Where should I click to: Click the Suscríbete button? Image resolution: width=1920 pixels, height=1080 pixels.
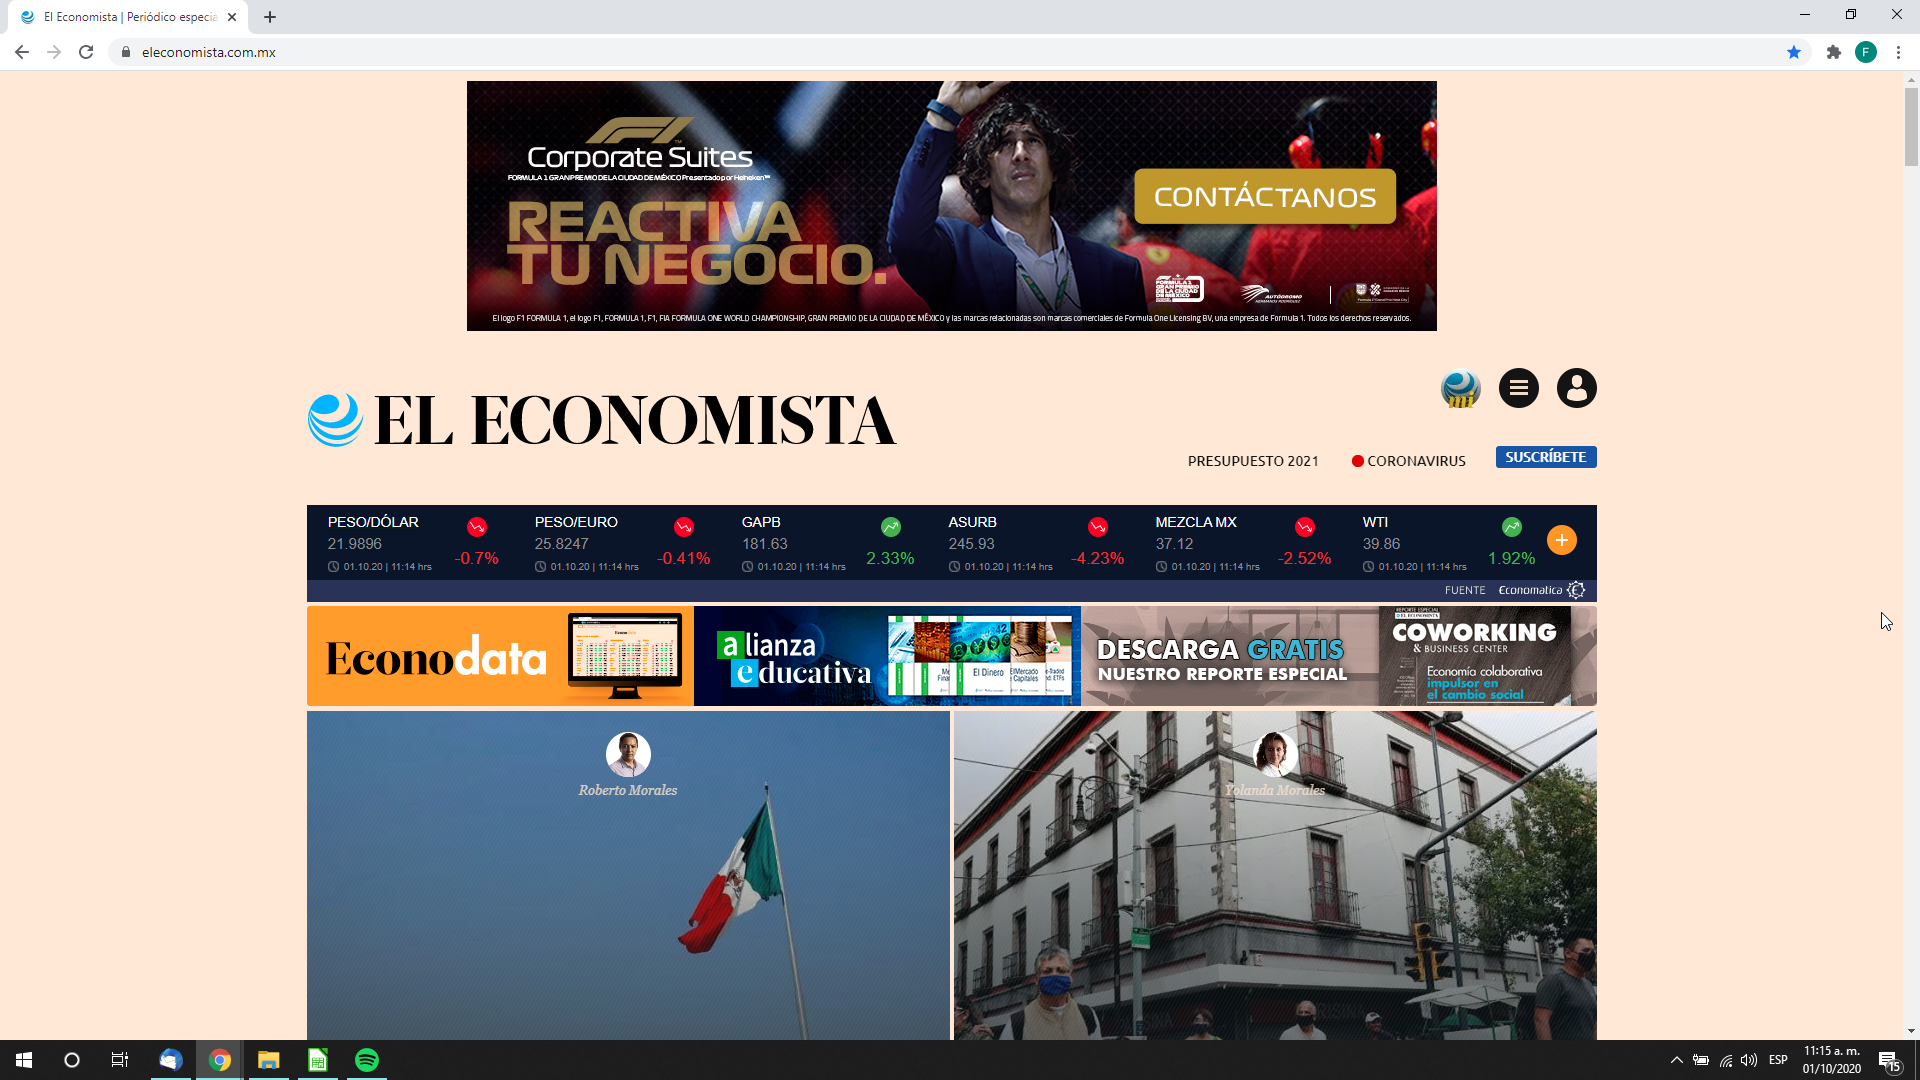coord(1546,457)
